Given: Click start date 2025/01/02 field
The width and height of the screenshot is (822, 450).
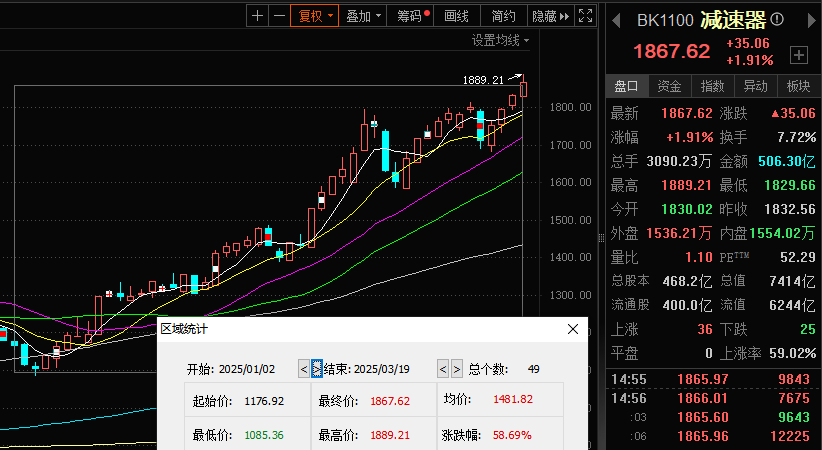Looking at the screenshot, I should point(246,369).
